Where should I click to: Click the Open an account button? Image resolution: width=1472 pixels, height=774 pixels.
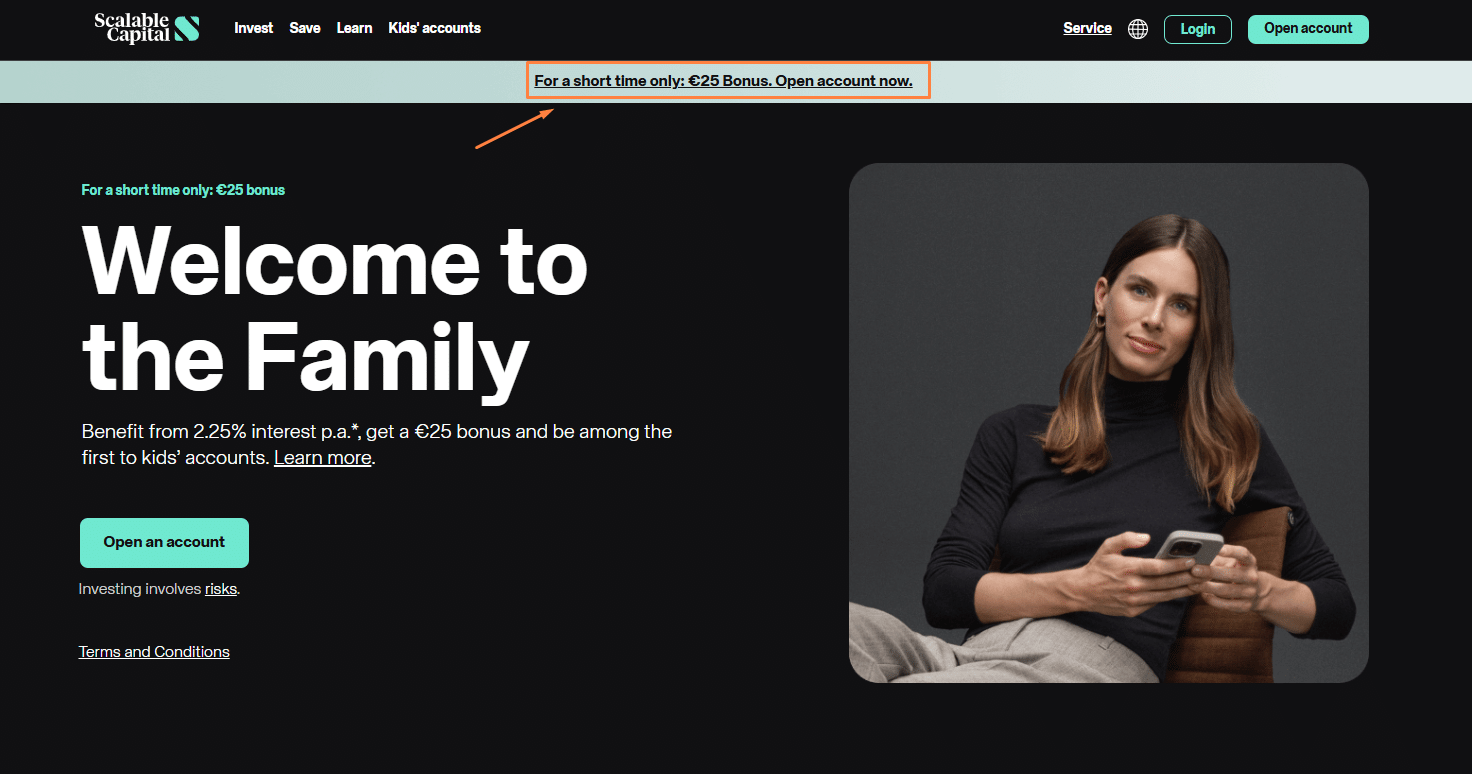[165, 543]
